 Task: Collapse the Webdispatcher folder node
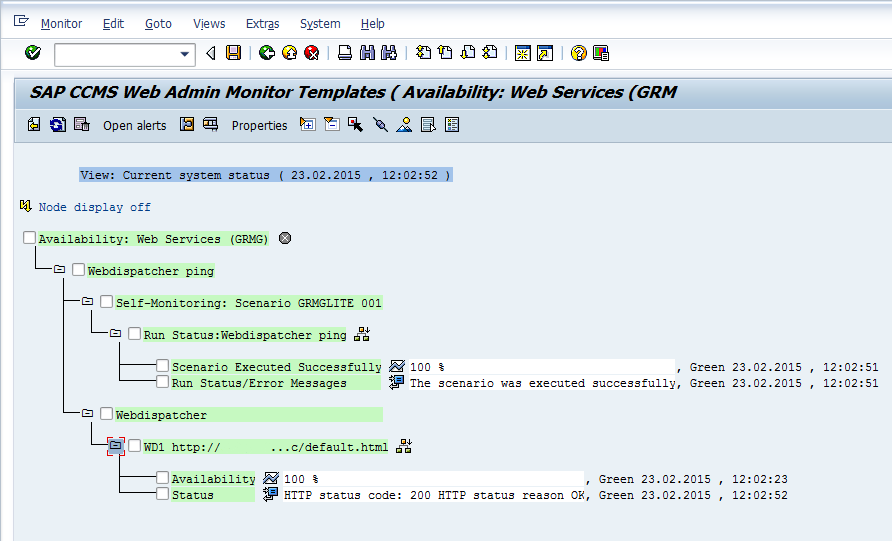(87, 413)
